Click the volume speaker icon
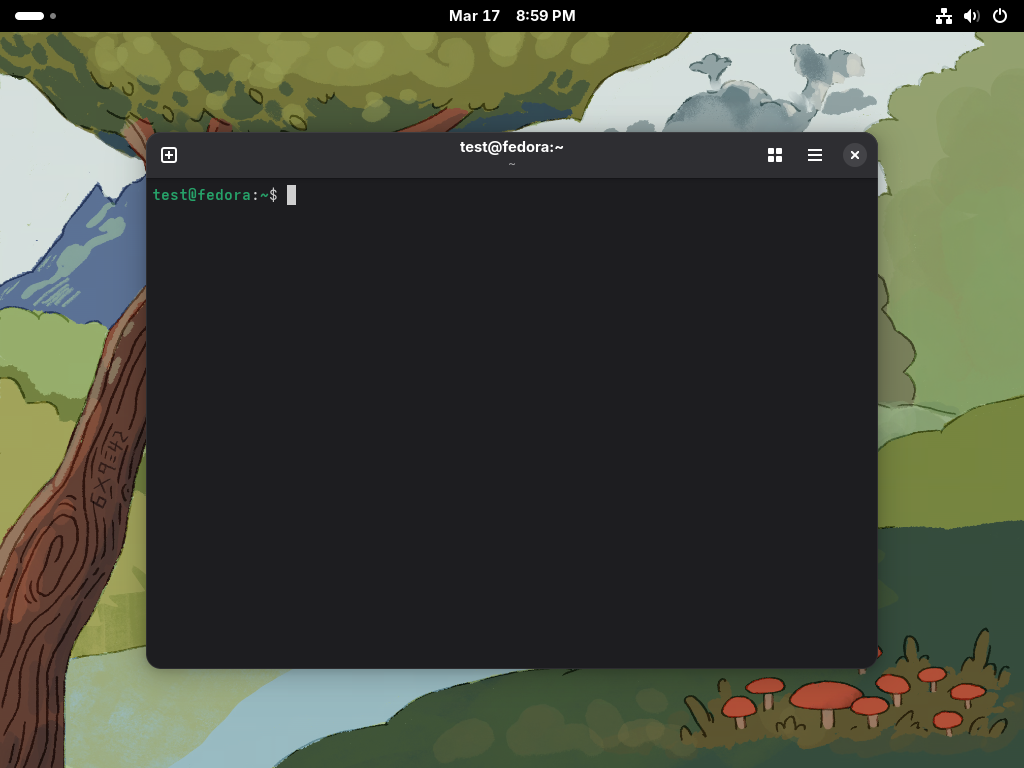Viewport: 1024px width, 768px height. coord(972,16)
